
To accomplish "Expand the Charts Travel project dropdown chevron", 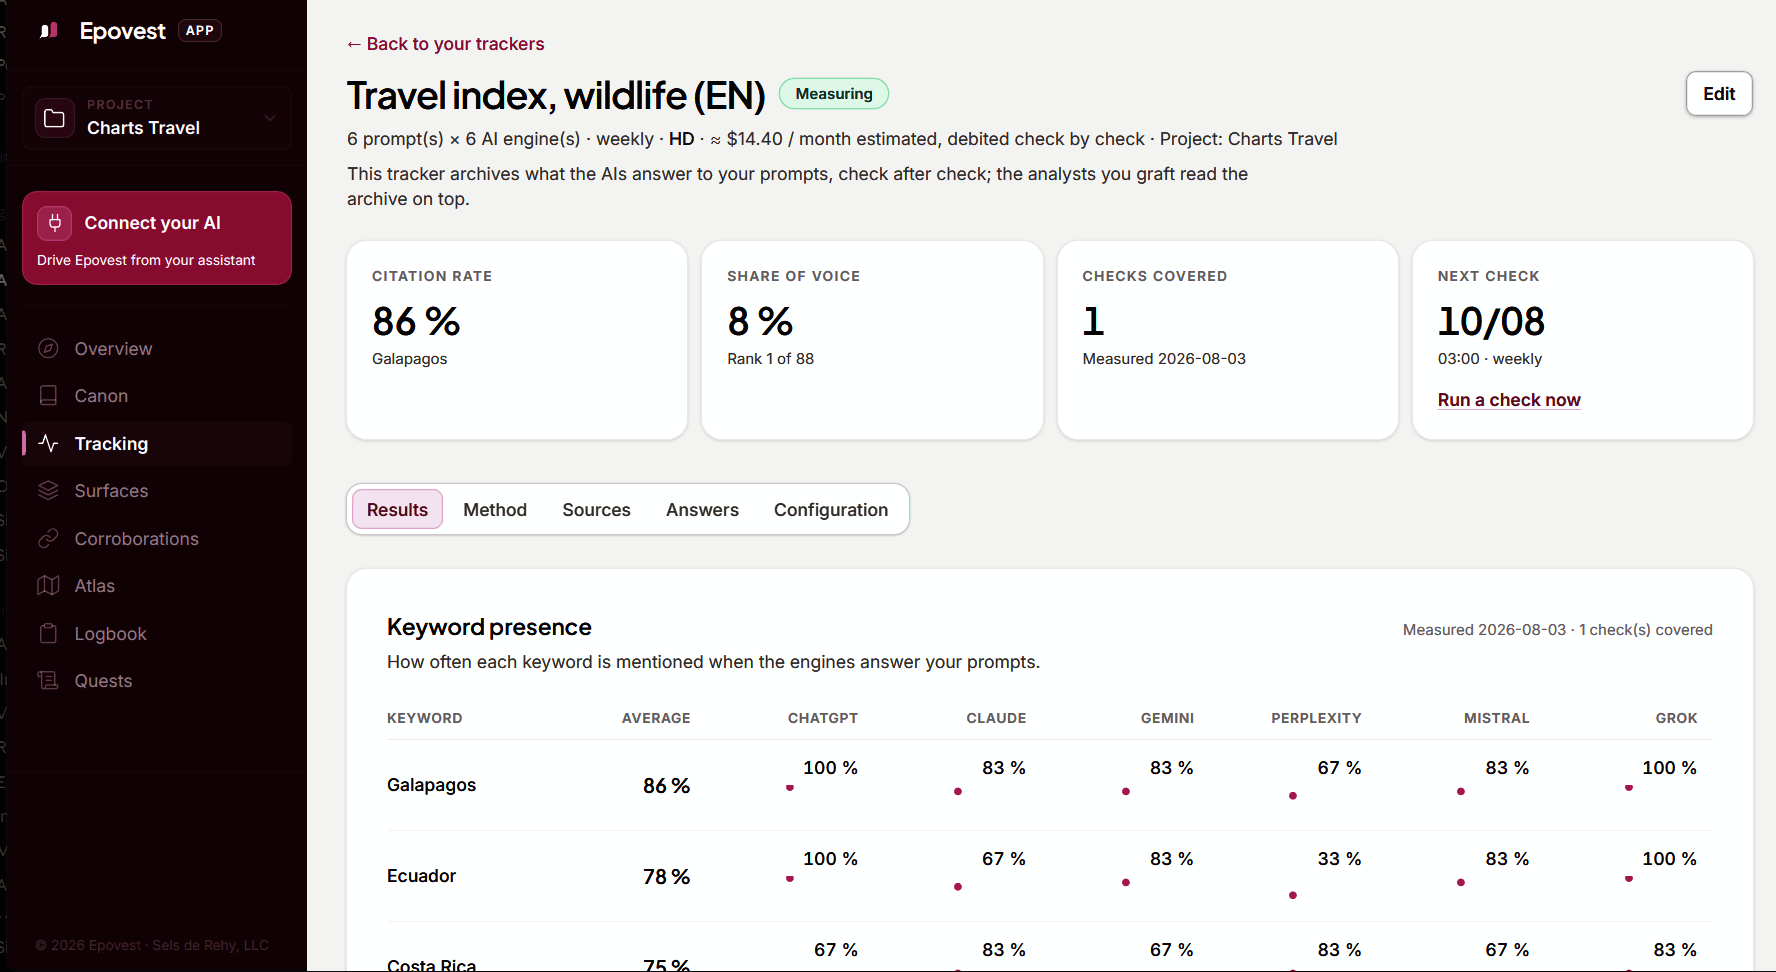I will [x=269, y=118].
